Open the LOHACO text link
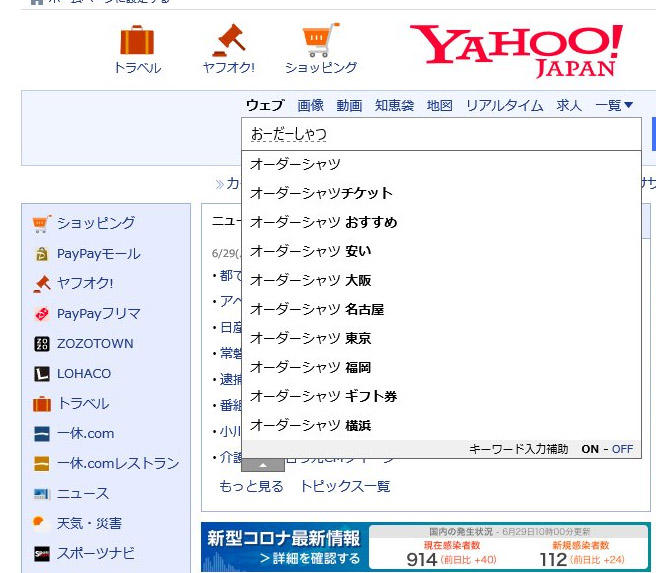The height and width of the screenshot is (573, 656). coord(84,373)
